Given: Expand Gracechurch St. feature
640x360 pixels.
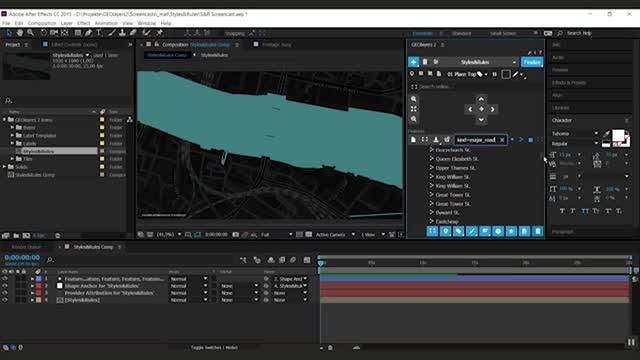Looking at the screenshot, I should tap(431, 150).
